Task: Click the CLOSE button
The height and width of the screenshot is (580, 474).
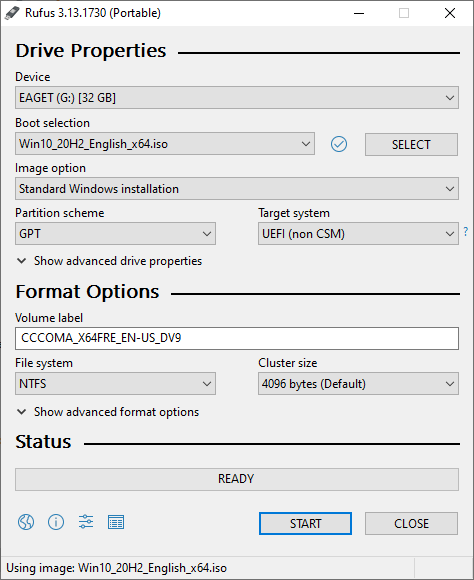Action: tap(411, 523)
